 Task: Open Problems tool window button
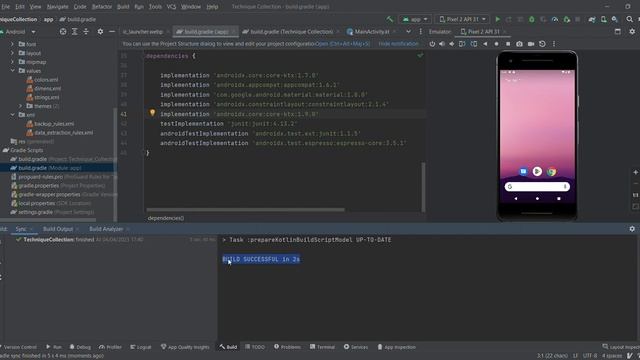point(287,347)
